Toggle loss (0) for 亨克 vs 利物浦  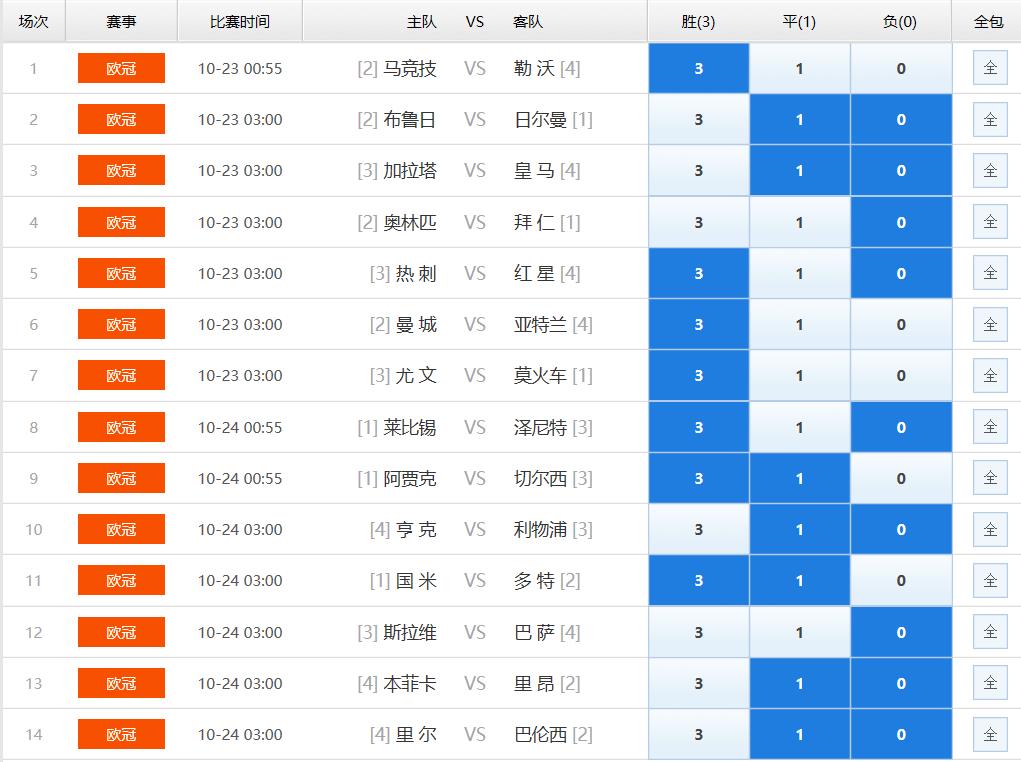coord(901,529)
